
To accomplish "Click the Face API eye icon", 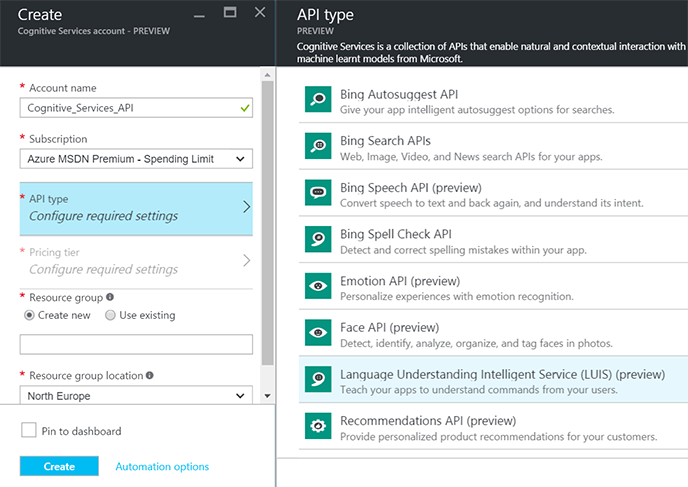I will (x=318, y=333).
